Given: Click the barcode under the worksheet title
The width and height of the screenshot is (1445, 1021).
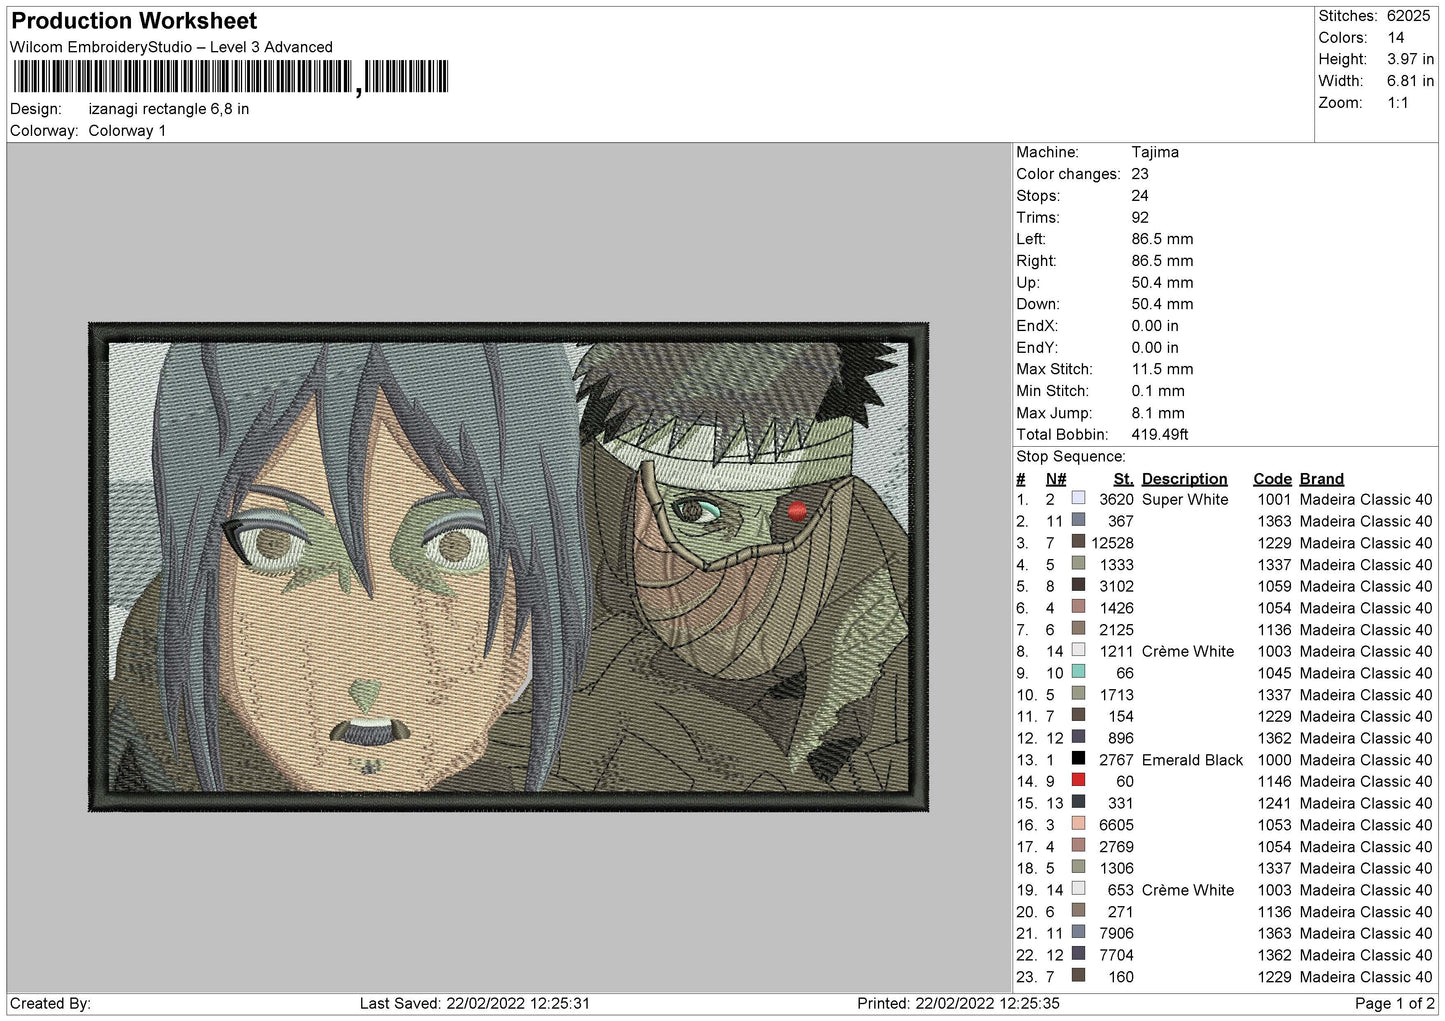Looking at the screenshot, I should click(x=231, y=77).
